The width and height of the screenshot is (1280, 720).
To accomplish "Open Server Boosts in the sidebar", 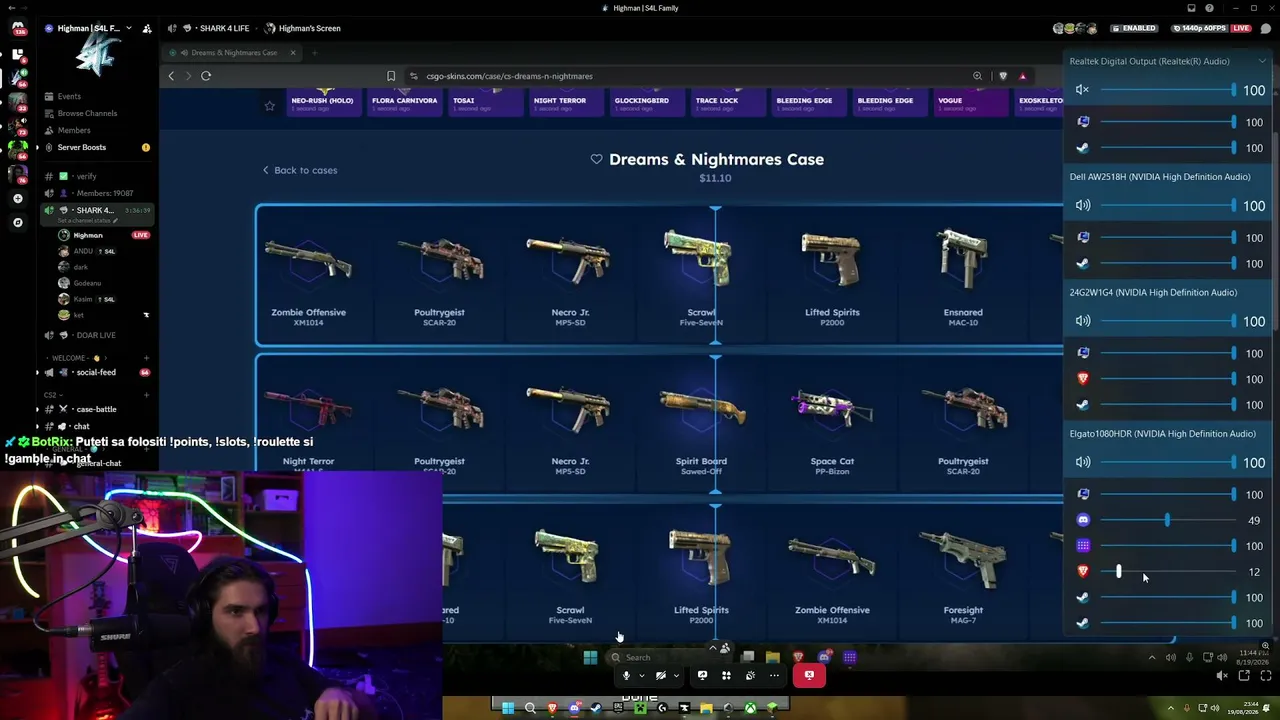I will (x=82, y=147).
